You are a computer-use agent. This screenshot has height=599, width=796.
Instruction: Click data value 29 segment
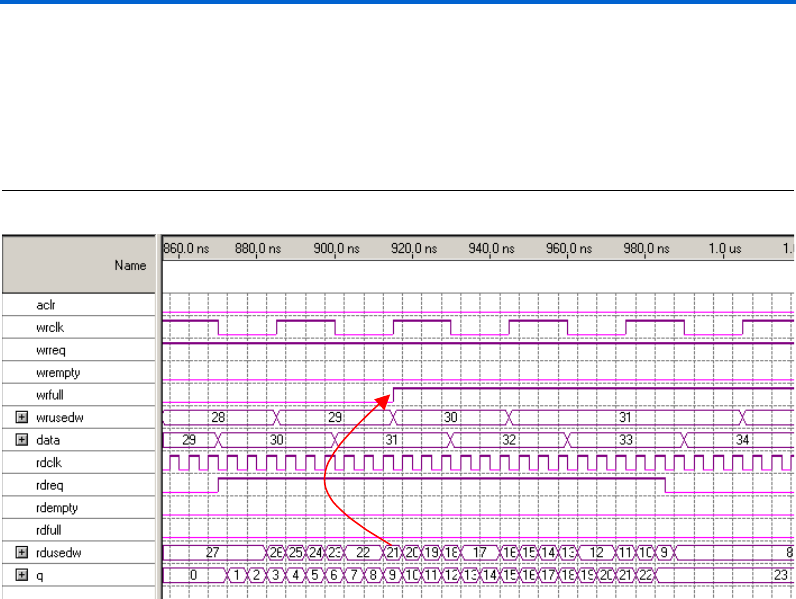(x=190, y=440)
